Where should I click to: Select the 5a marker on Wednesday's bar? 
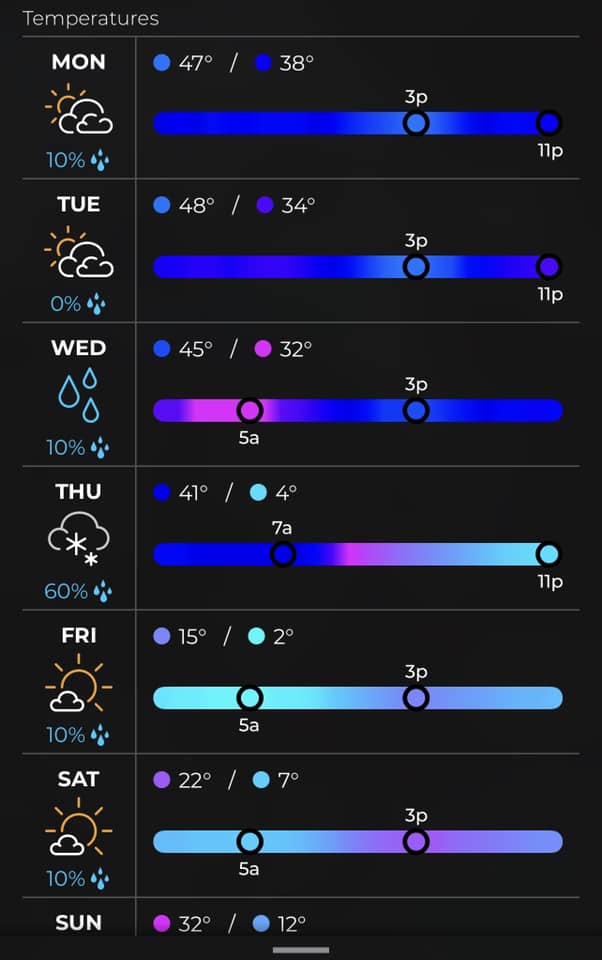[x=249, y=410]
